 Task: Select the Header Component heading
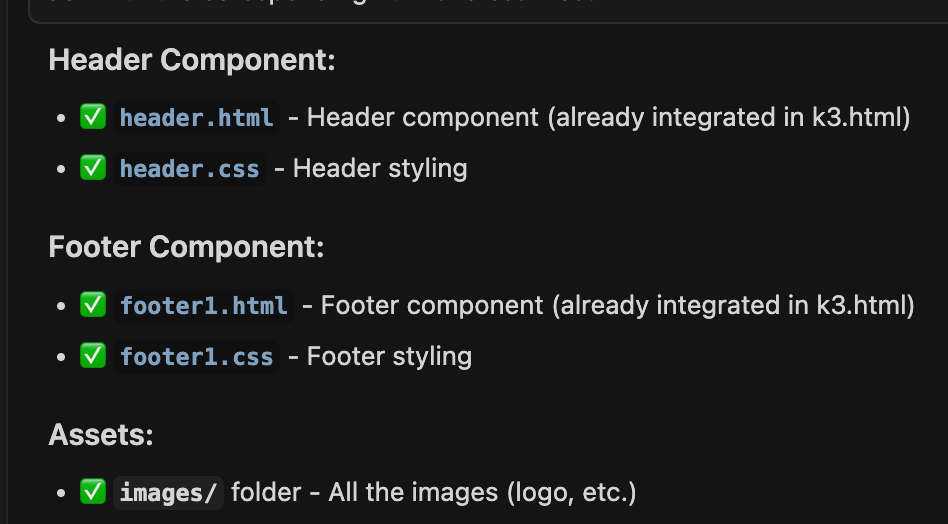tap(192, 60)
